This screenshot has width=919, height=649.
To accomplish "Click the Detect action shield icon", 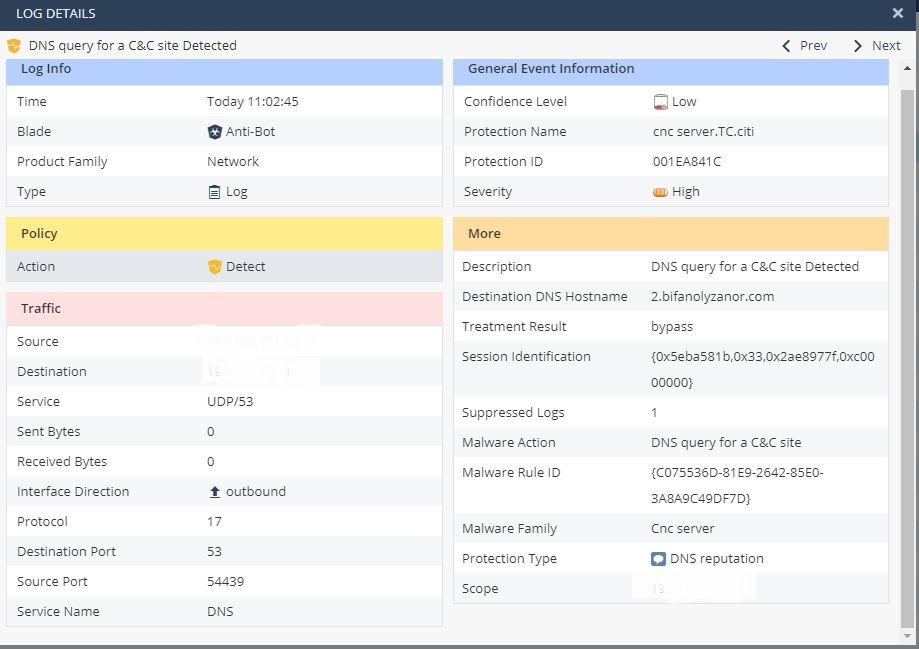I will (x=214, y=267).
